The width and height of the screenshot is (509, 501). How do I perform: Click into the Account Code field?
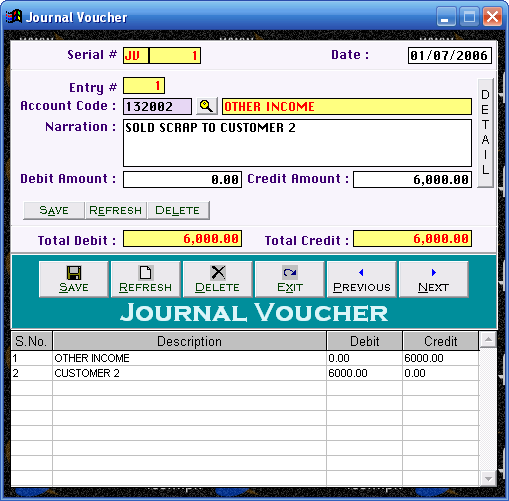(157, 107)
